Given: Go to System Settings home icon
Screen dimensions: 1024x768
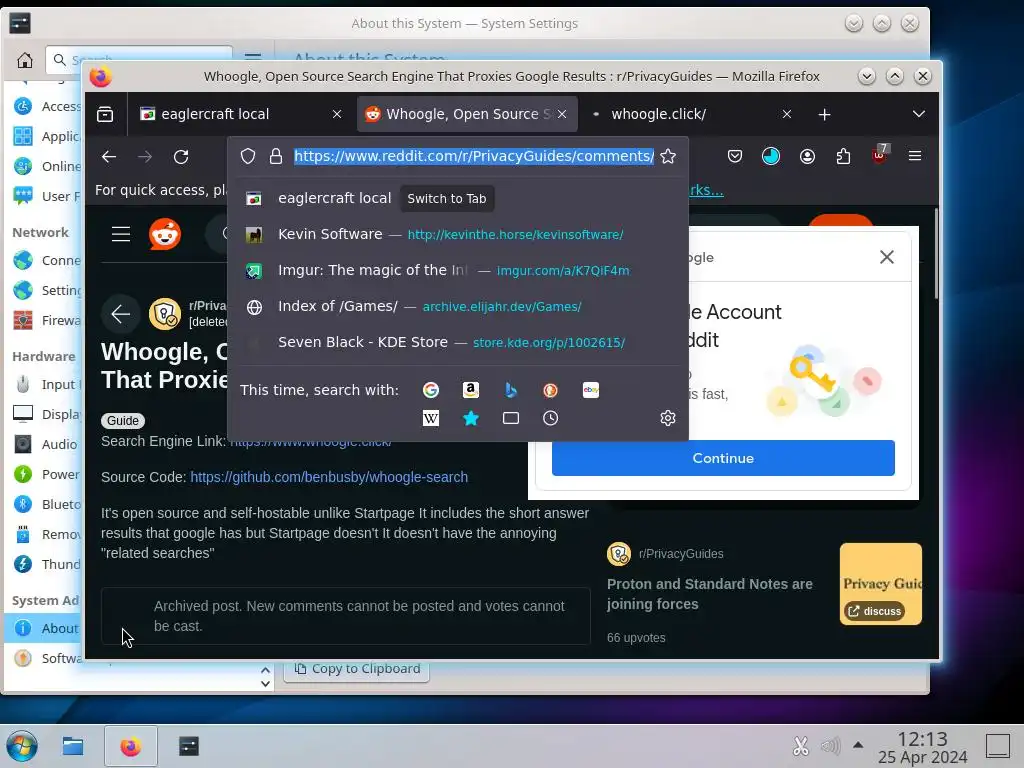Looking at the screenshot, I should coord(25,61).
